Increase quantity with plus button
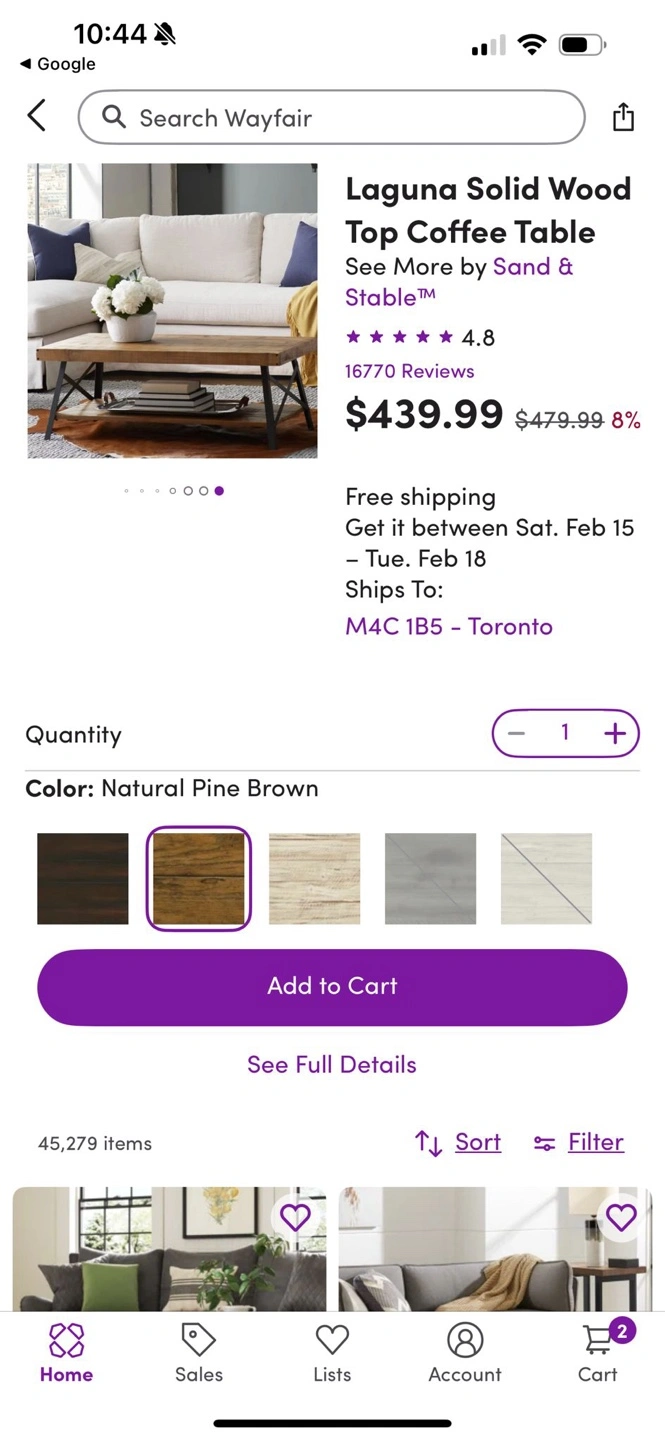 click(x=615, y=734)
